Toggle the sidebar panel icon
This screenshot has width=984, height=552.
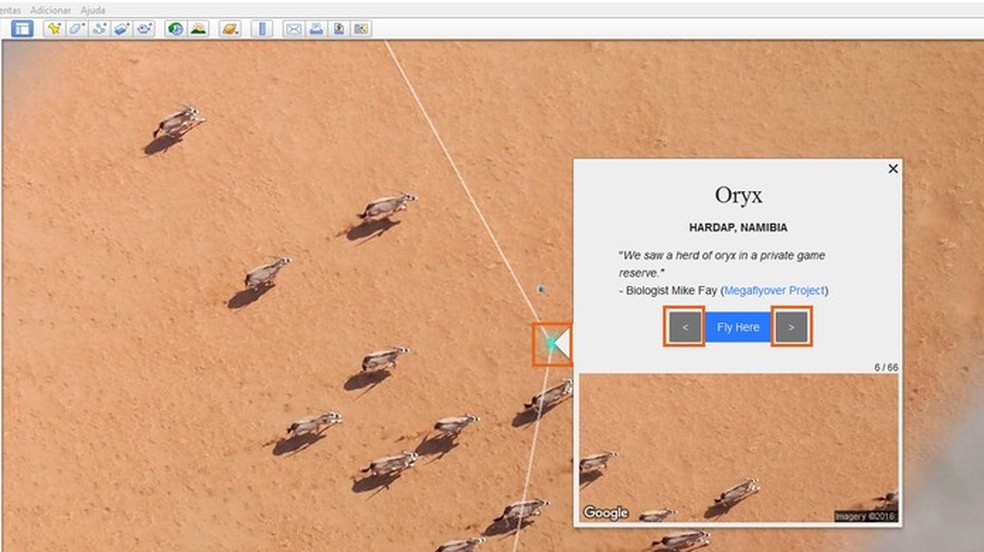point(22,29)
